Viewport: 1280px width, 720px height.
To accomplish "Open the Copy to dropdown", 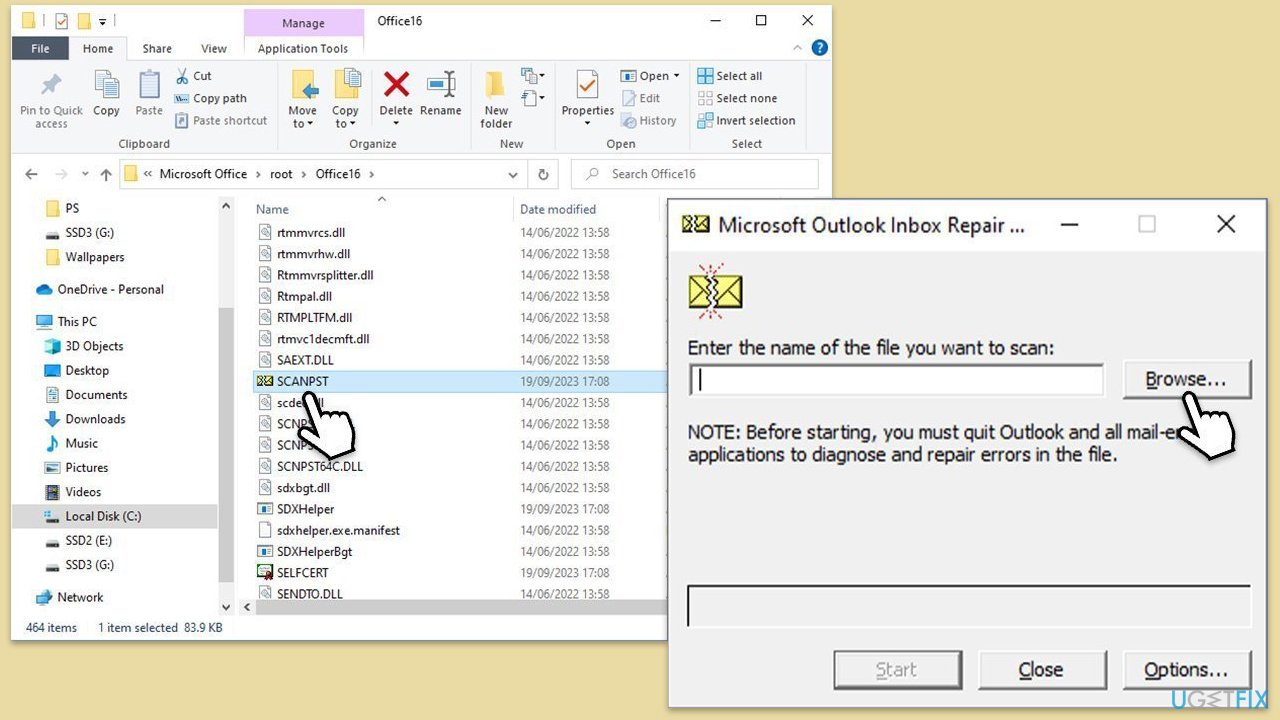I will 345,99.
